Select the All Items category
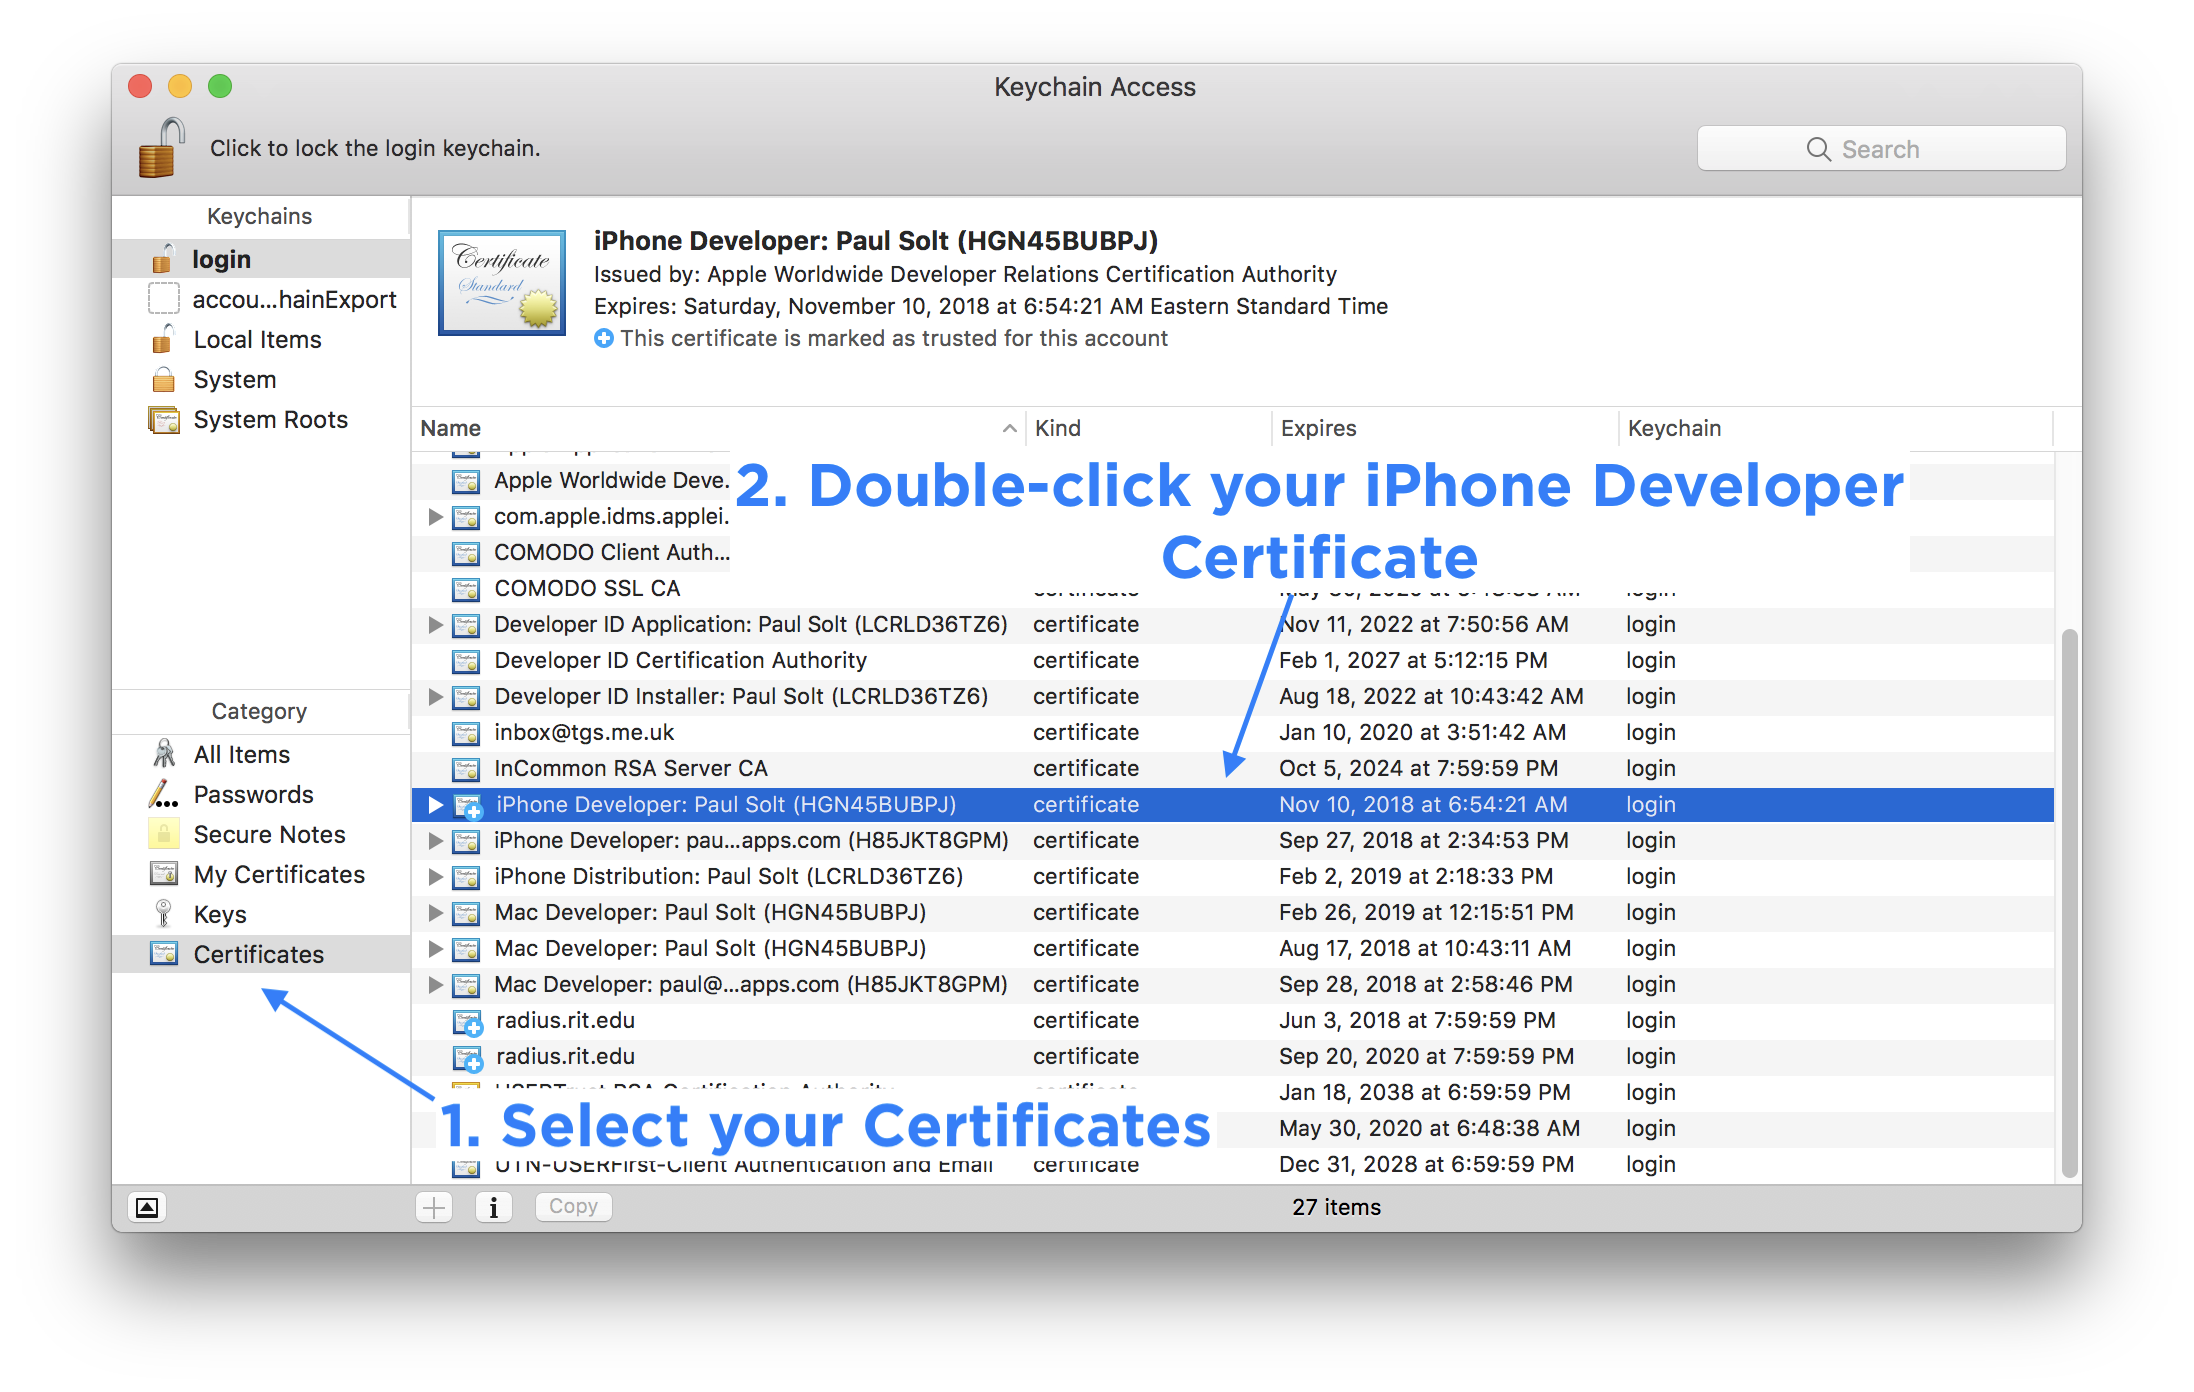Image resolution: width=2194 pixels, height=1392 pixels. coord(241,754)
